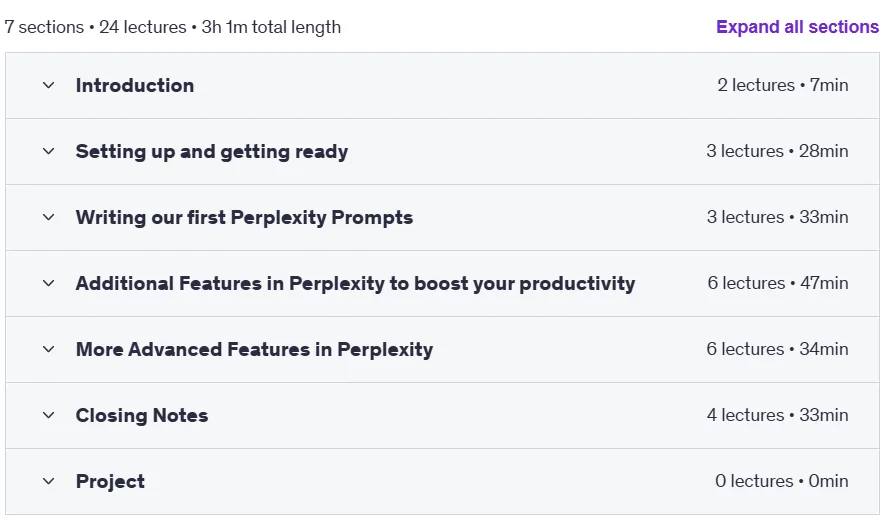Screen dimensions: 885x520
Task: Expand the Closing Notes chevron arrow
Action: [49, 416]
